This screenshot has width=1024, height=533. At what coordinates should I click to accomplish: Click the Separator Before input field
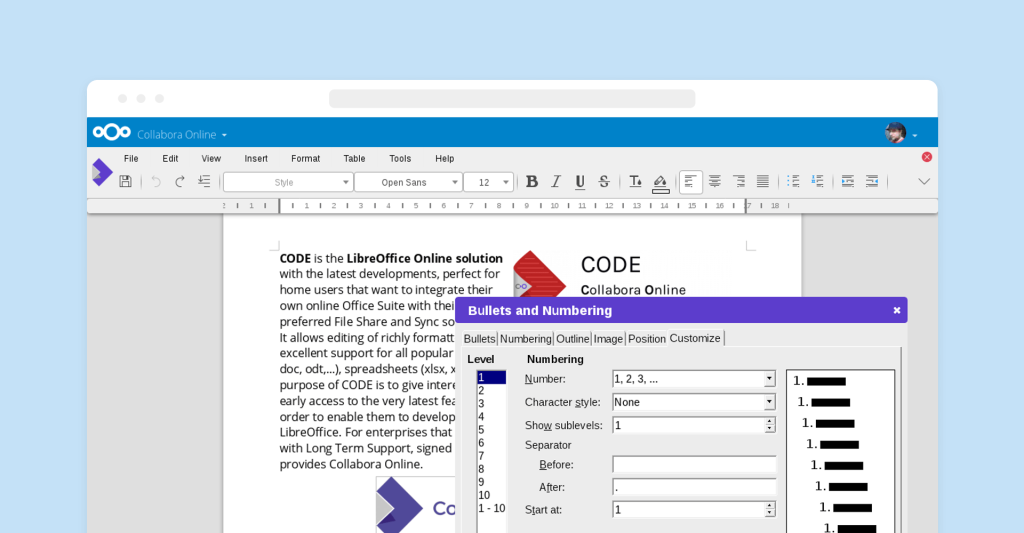click(693, 464)
